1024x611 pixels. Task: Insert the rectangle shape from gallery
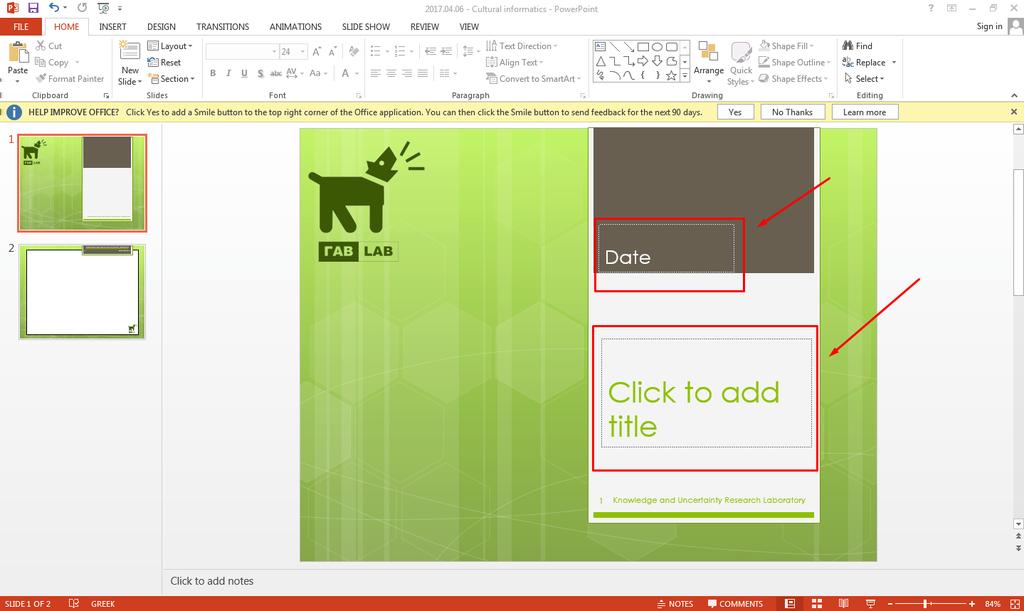[643, 47]
